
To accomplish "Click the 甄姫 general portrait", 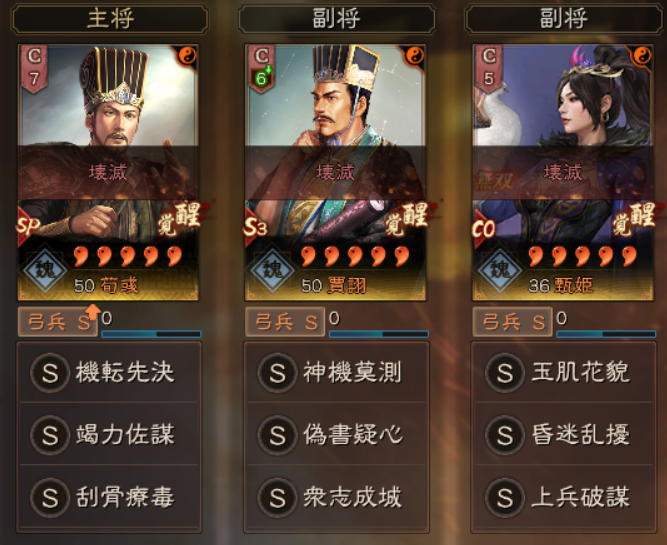I will click(563, 172).
